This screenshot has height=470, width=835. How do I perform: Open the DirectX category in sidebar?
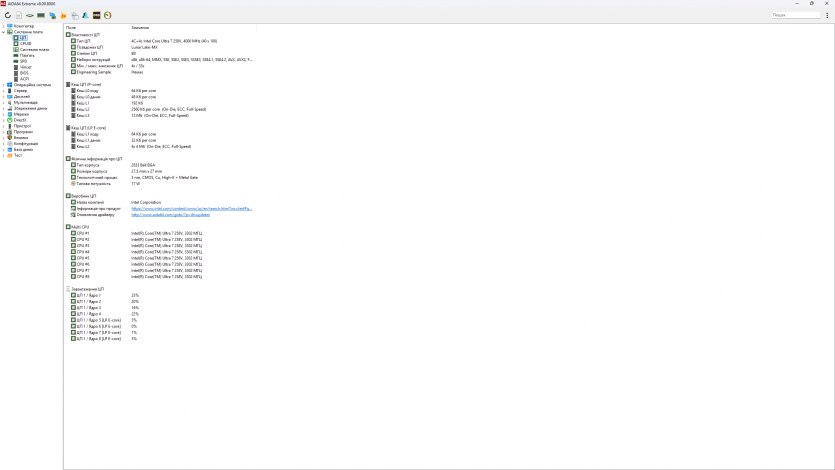(20, 120)
